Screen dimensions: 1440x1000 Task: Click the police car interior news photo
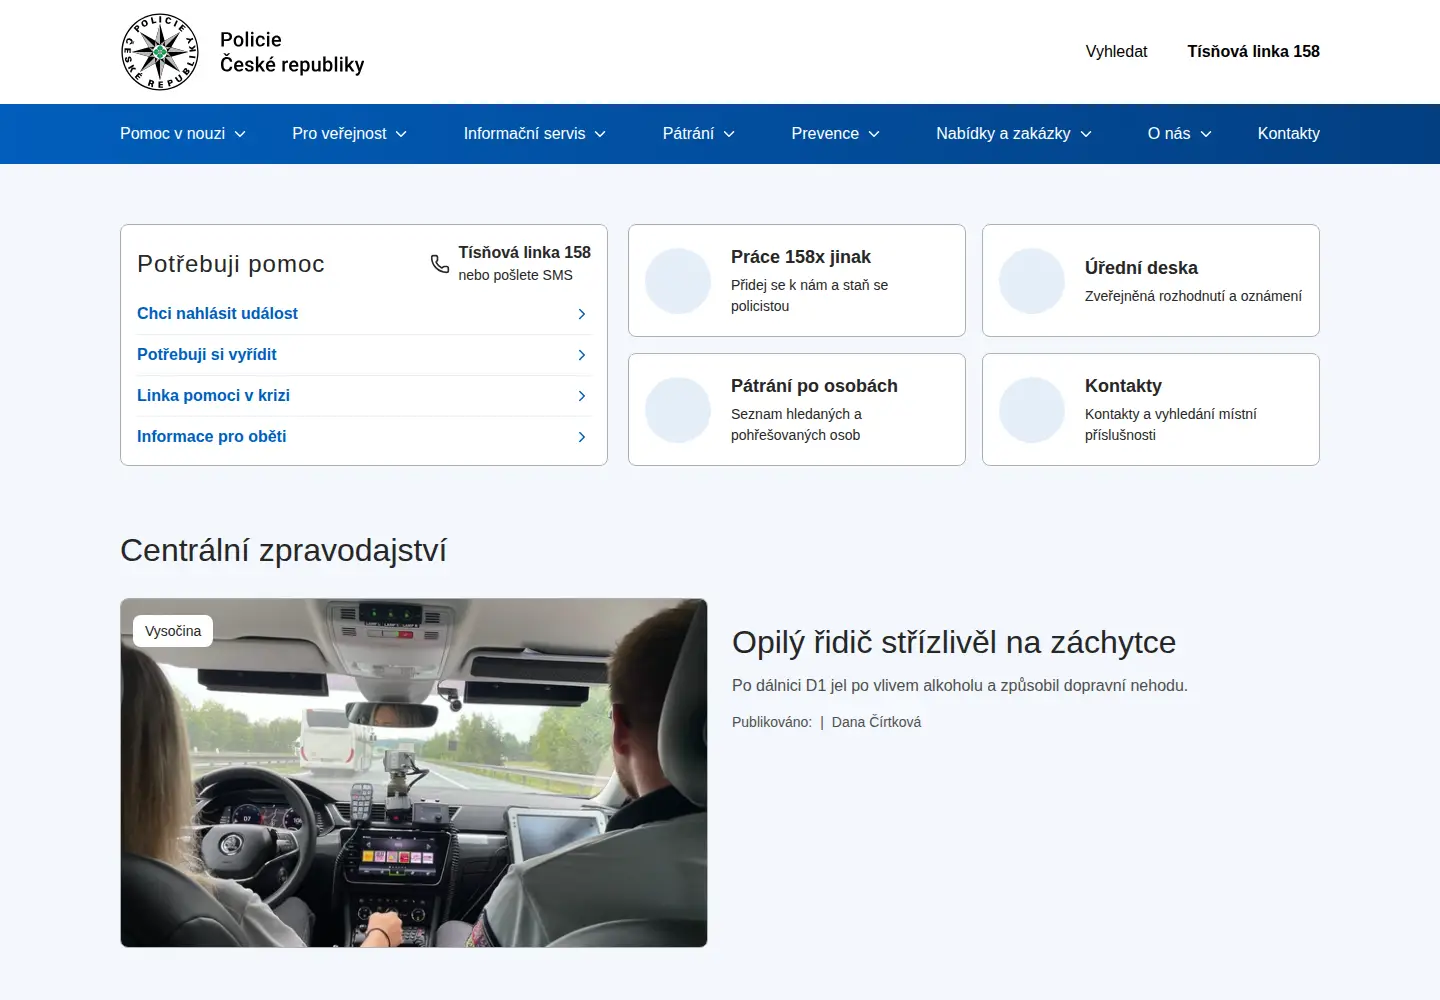pyautogui.click(x=414, y=773)
